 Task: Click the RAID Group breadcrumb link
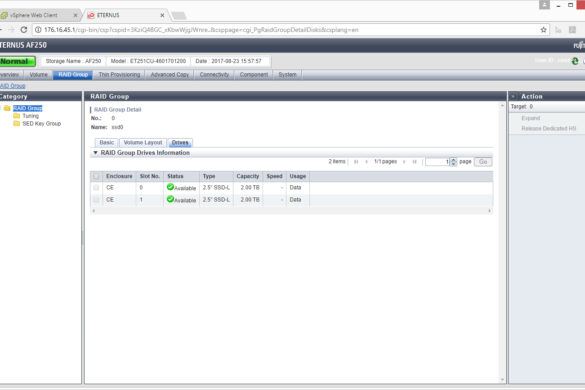point(13,86)
